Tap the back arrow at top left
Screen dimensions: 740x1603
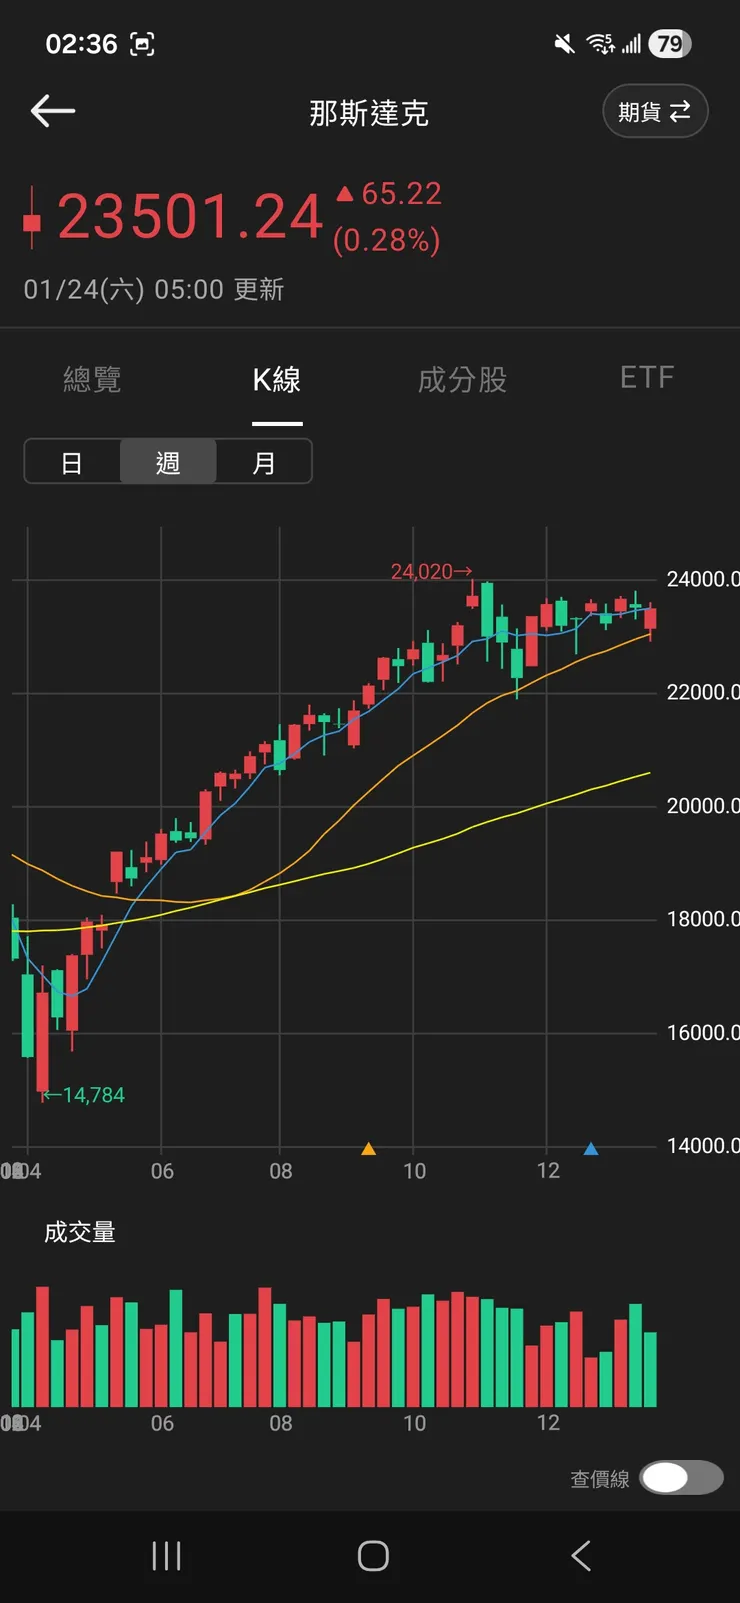click(x=53, y=111)
